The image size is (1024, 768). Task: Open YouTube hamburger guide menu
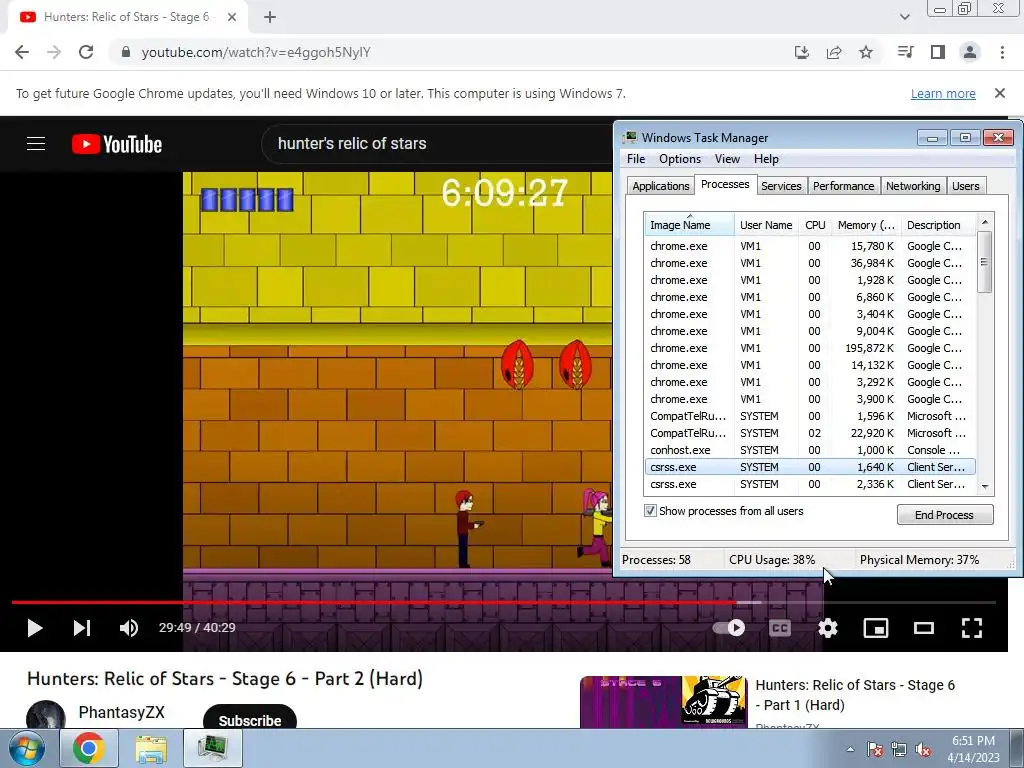(x=36, y=144)
